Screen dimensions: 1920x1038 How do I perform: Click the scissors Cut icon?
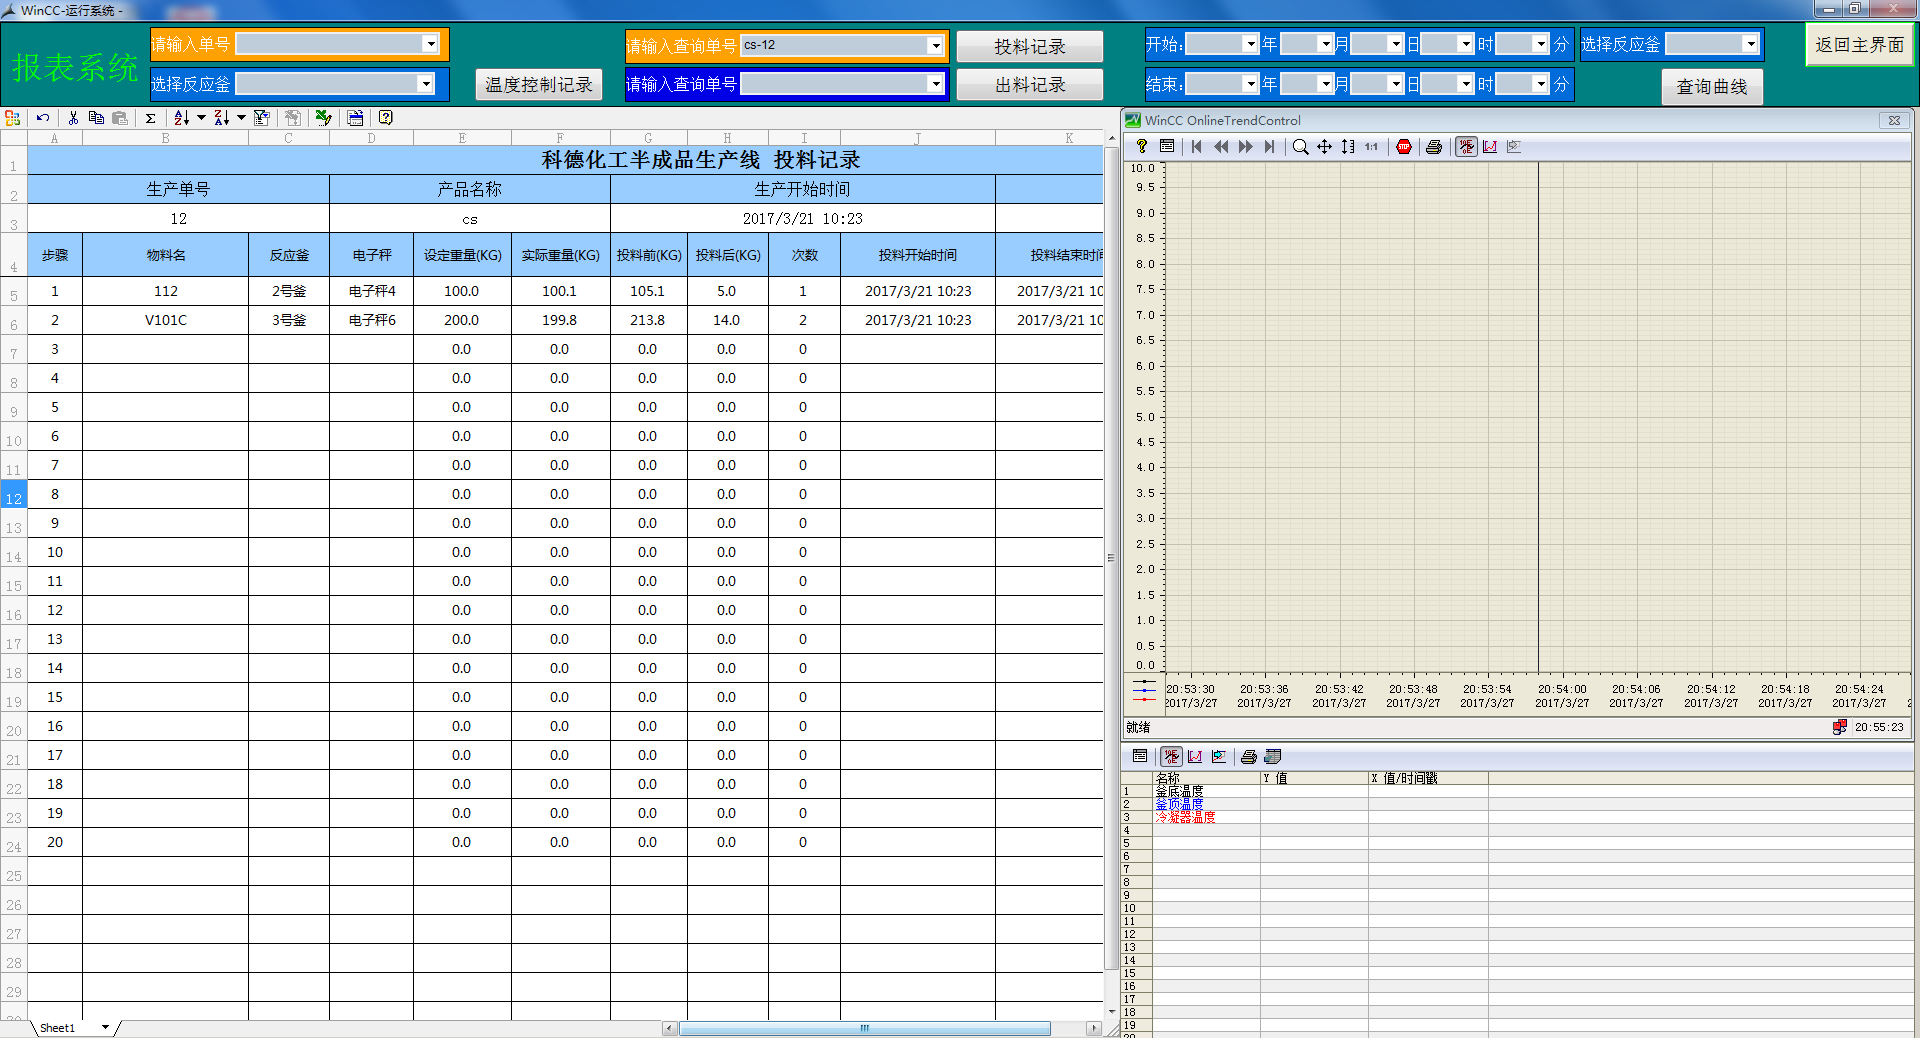[73, 118]
